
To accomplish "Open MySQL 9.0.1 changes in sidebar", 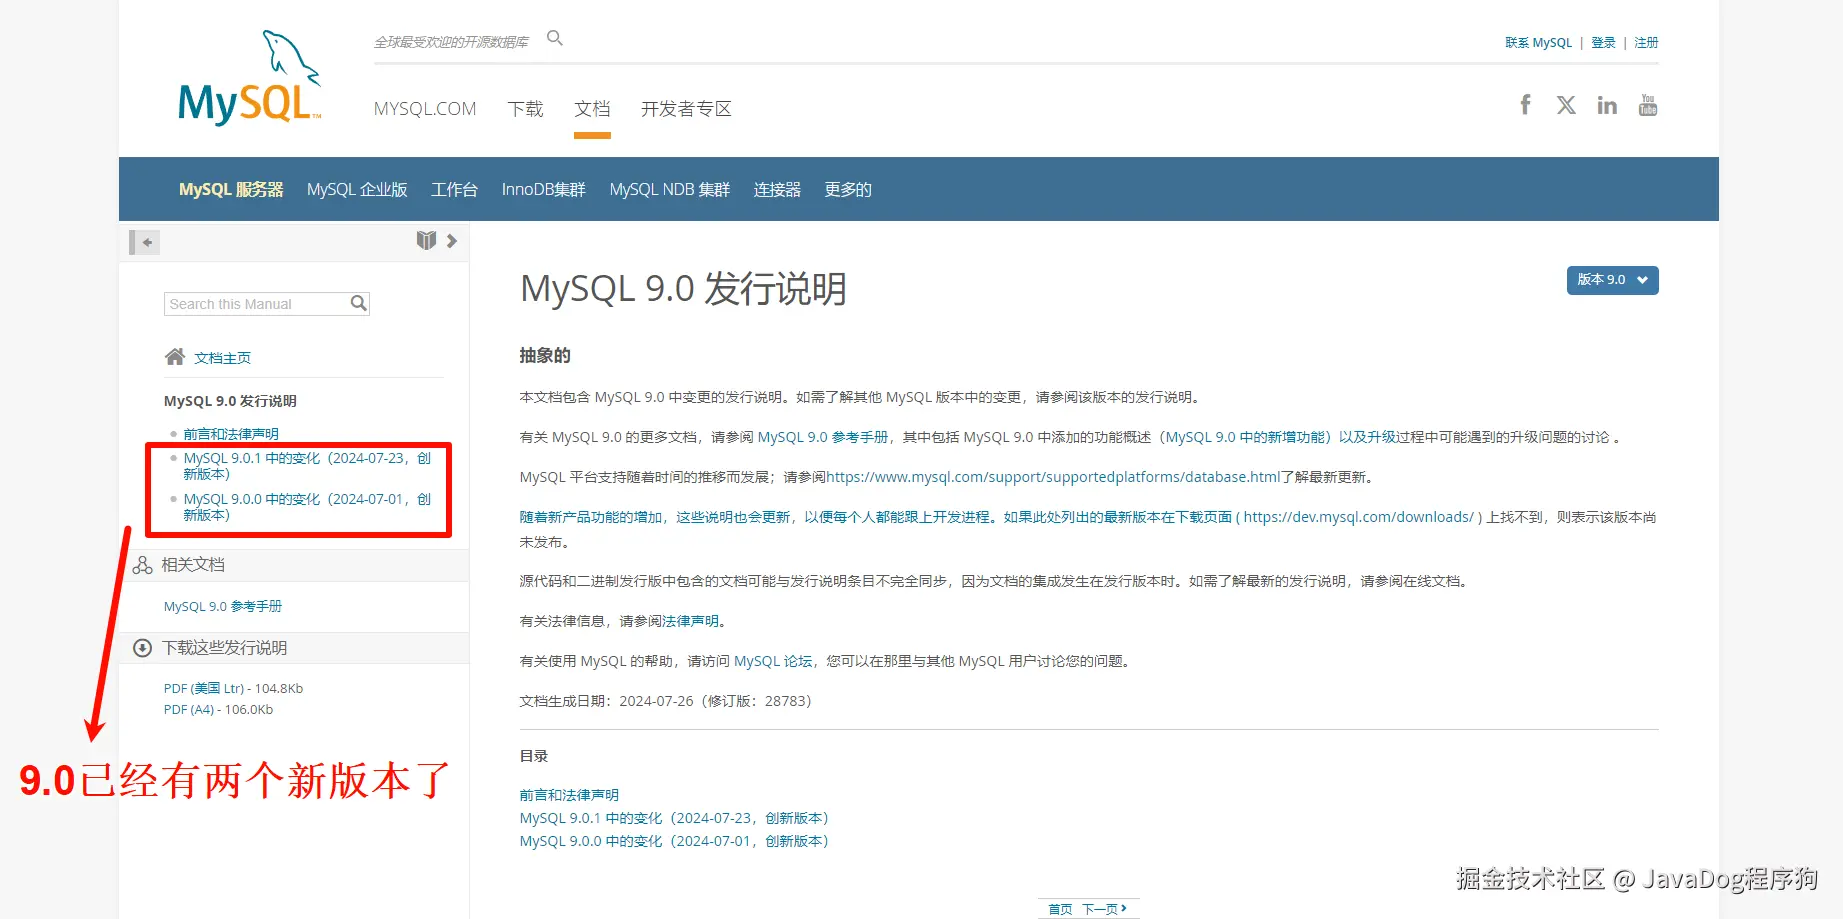I will tap(307, 466).
